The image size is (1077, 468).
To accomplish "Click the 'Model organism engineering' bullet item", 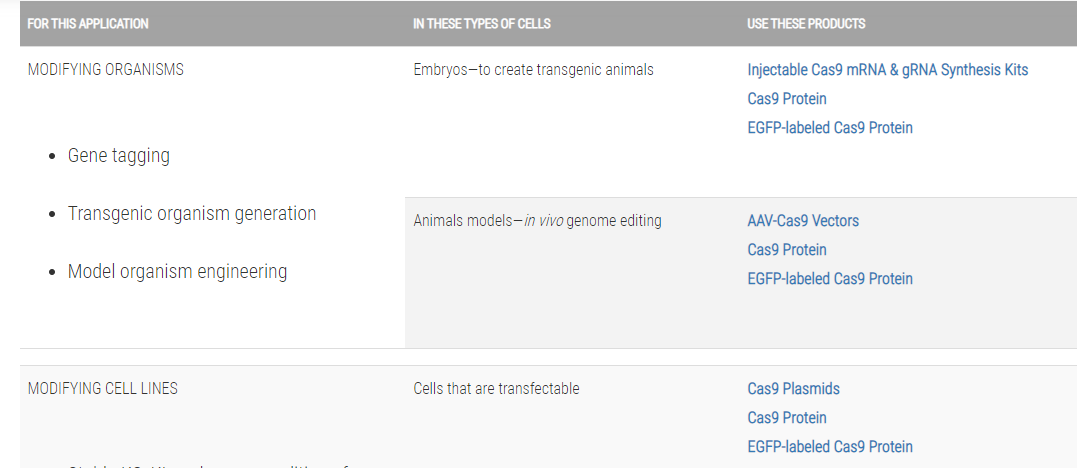I will pyautogui.click(x=177, y=271).
